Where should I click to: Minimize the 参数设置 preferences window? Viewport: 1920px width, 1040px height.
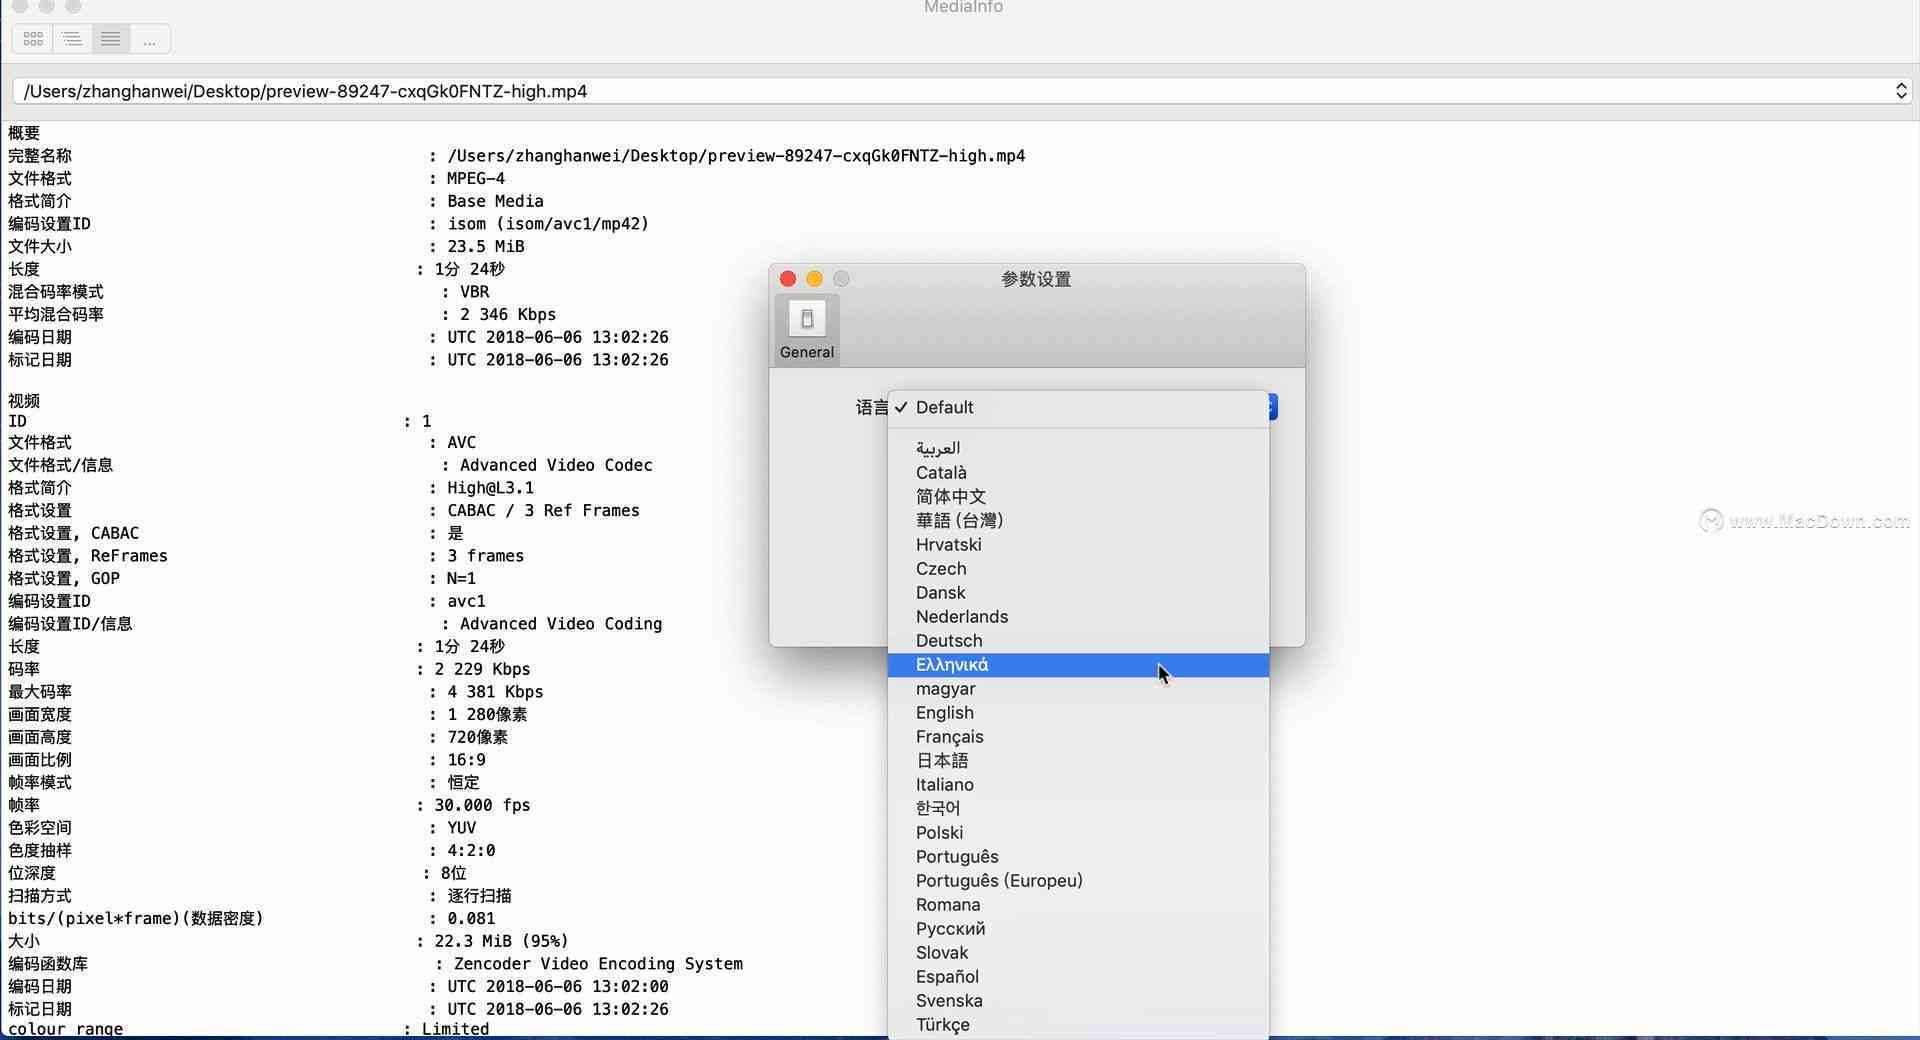tap(814, 279)
